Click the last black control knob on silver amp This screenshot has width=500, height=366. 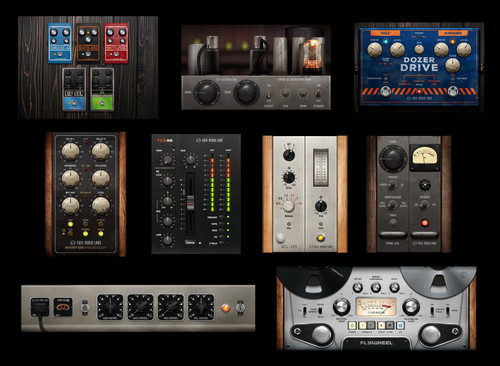pos(201,307)
